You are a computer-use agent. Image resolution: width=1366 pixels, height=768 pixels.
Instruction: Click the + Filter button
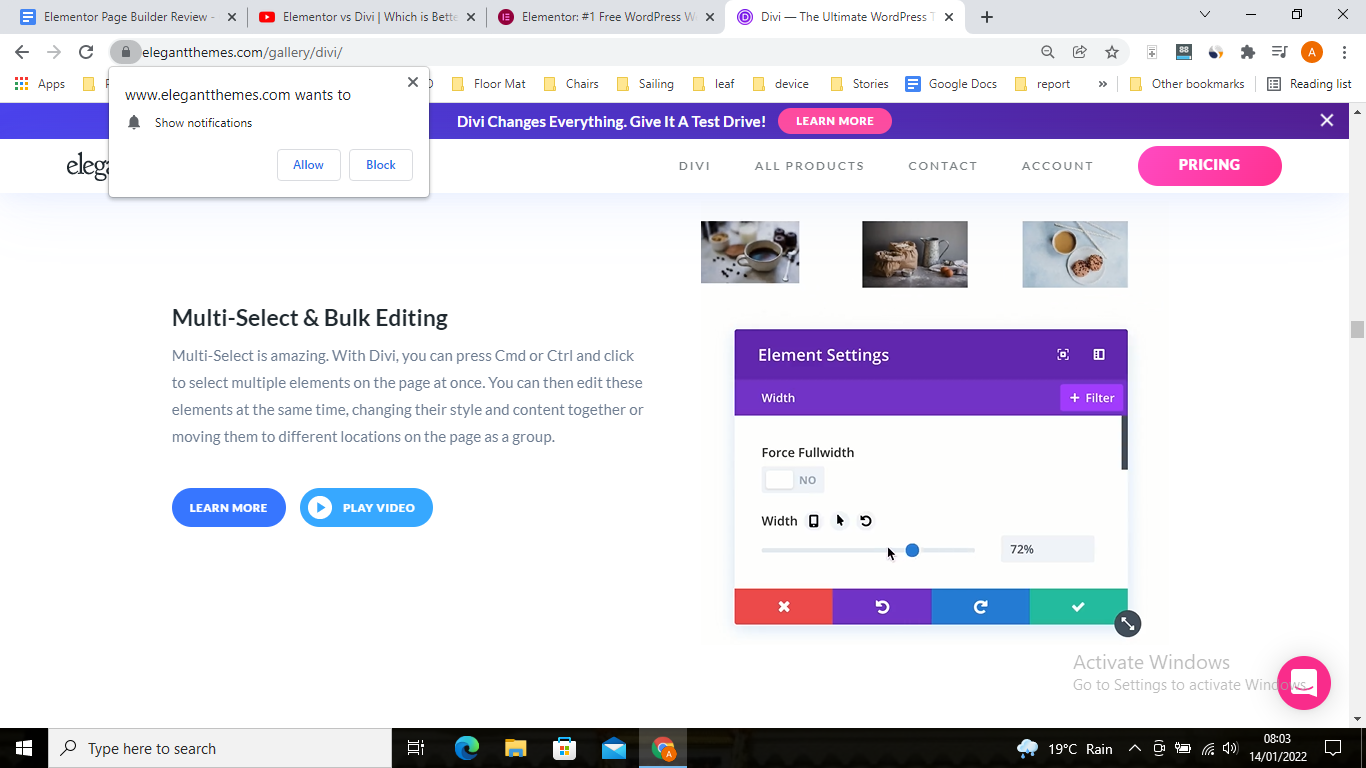click(1092, 398)
